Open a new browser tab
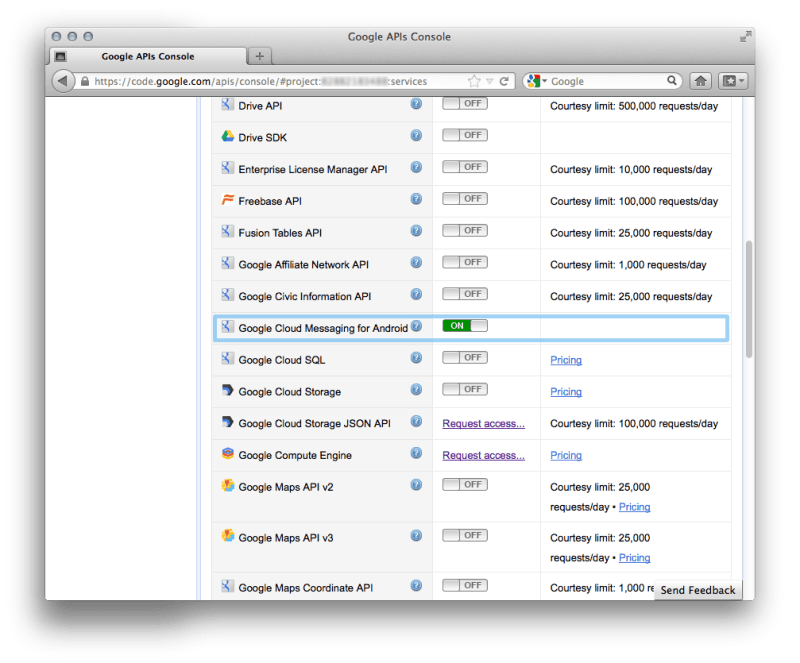This screenshot has height=663, width=800. pyautogui.click(x=258, y=56)
